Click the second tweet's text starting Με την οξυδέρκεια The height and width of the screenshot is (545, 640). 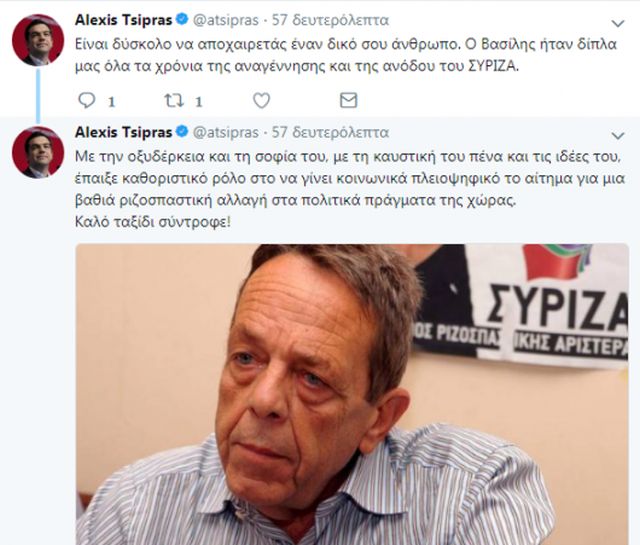click(350, 189)
